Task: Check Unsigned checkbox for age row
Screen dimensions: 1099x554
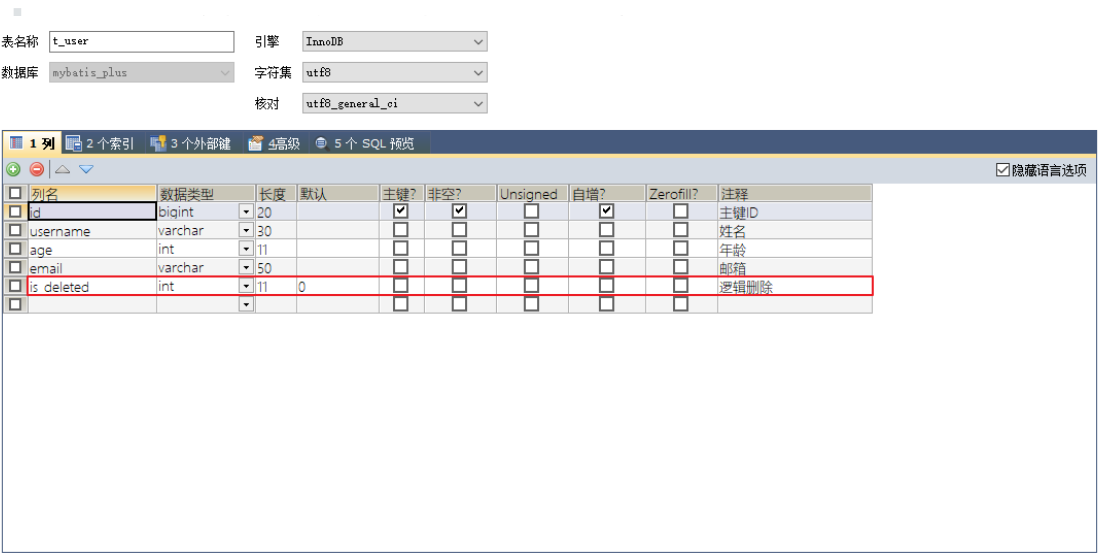Action: 532,248
